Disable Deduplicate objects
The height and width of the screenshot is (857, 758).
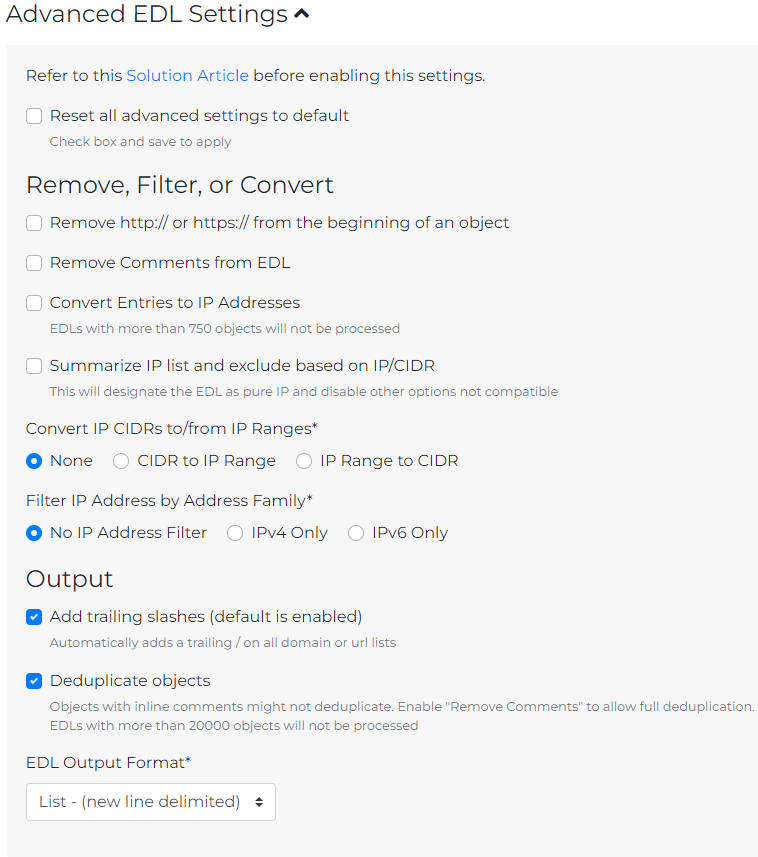(x=33, y=680)
